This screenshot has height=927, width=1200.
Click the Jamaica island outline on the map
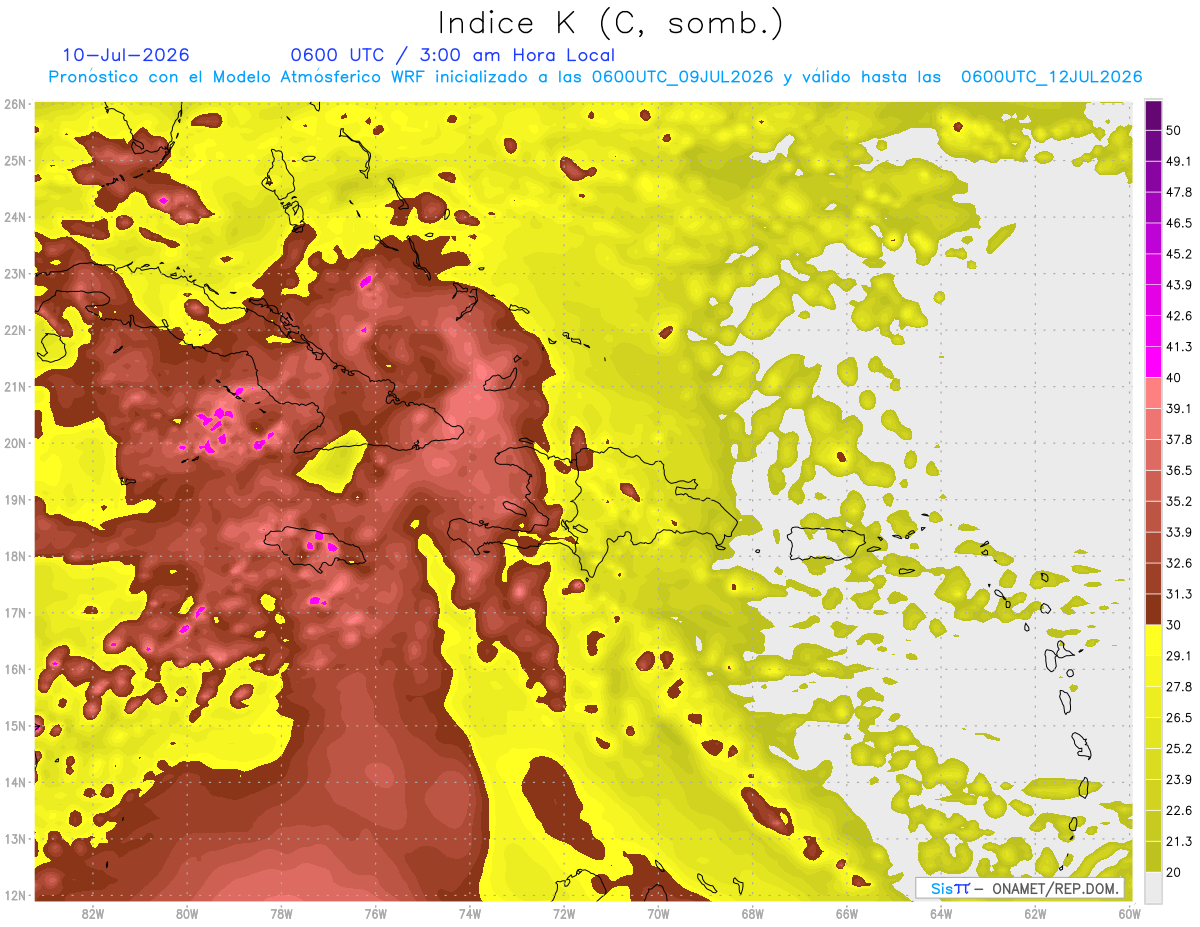pyautogui.click(x=313, y=548)
